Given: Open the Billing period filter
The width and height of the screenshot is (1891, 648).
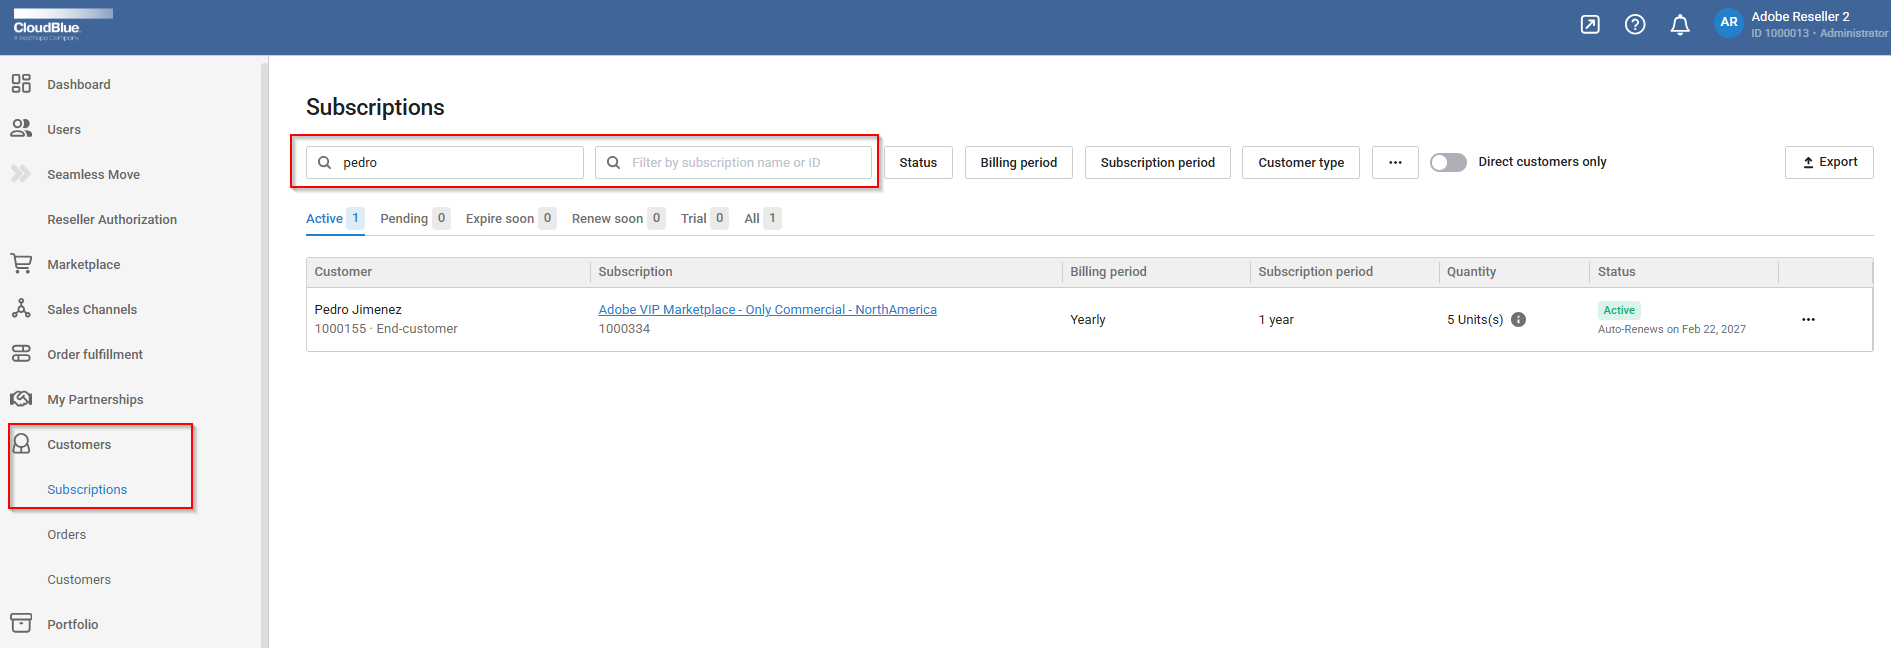Looking at the screenshot, I should click(1018, 162).
